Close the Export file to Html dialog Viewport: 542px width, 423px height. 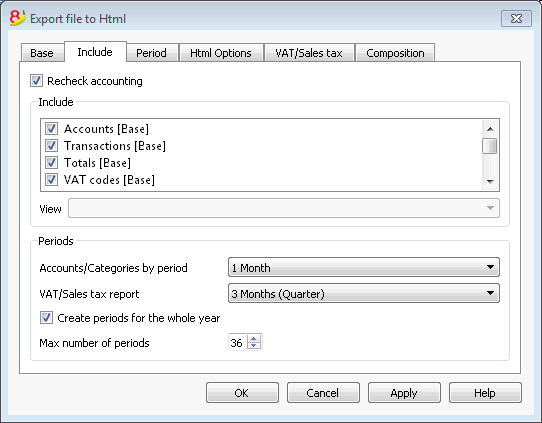pos(516,18)
